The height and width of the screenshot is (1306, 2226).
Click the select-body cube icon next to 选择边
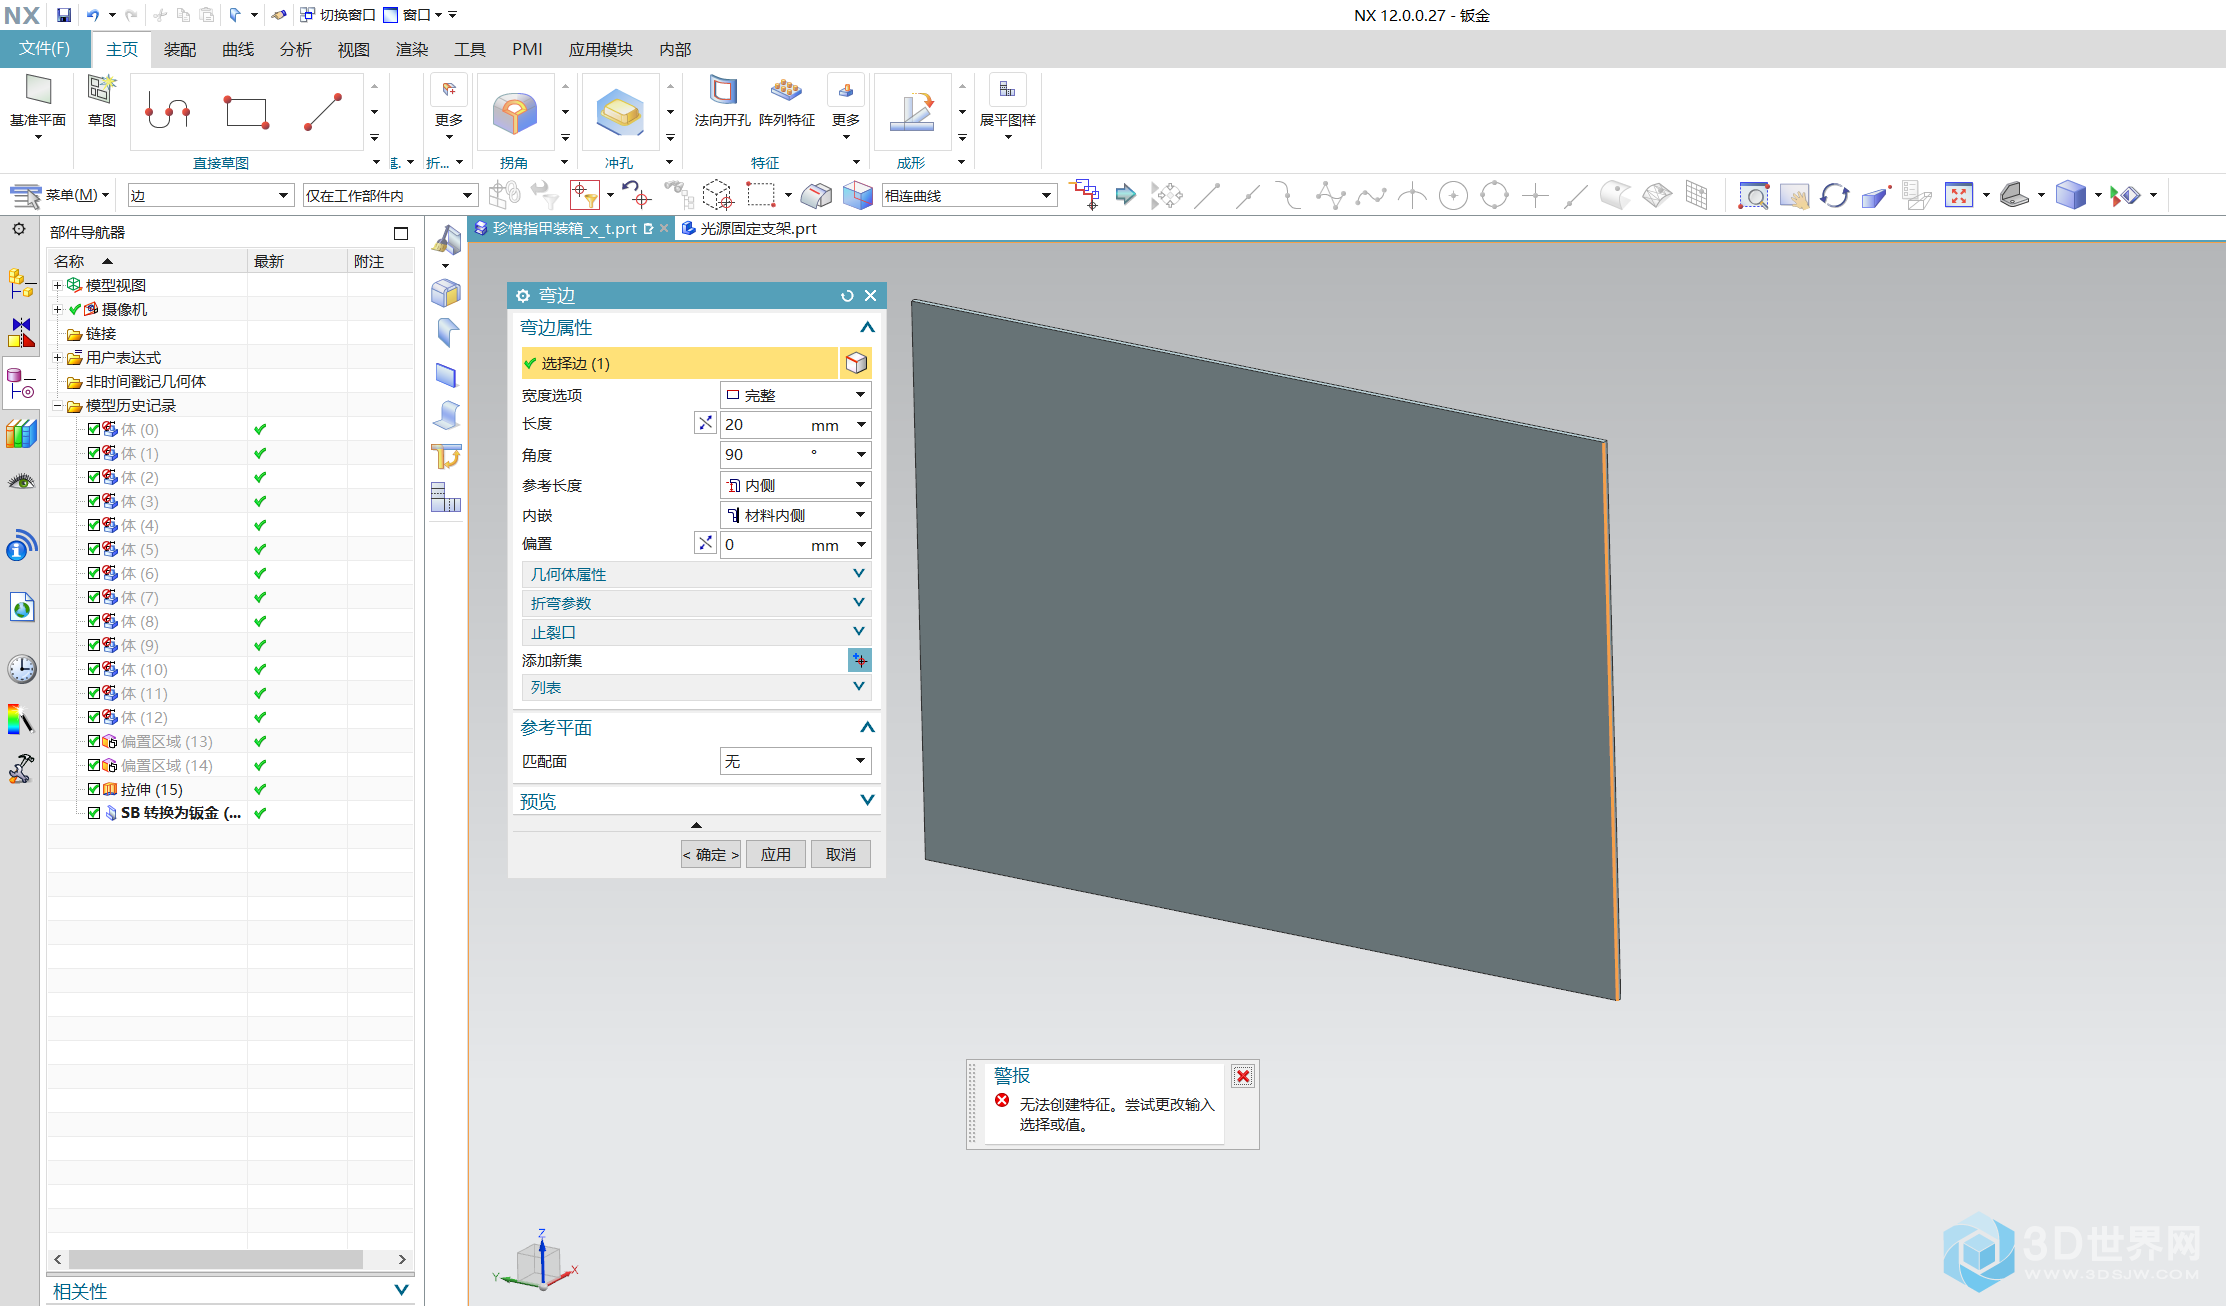pyautogui.click(x=856, y=363)
